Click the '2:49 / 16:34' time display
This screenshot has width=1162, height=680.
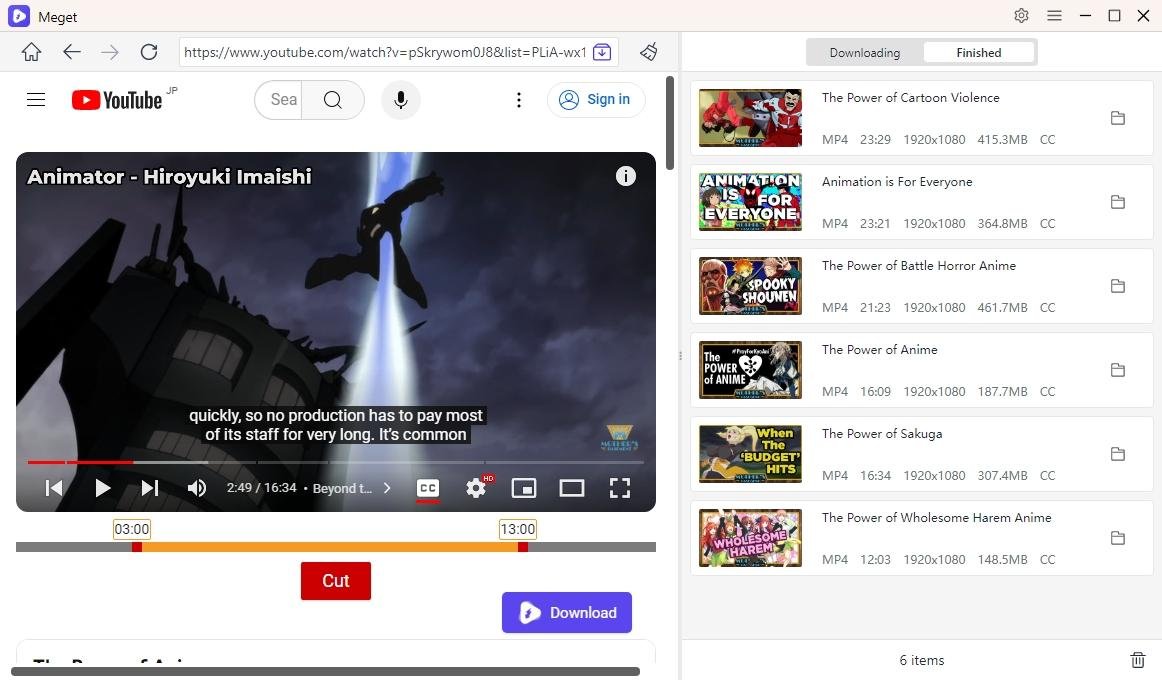click(x=262, y=487)
